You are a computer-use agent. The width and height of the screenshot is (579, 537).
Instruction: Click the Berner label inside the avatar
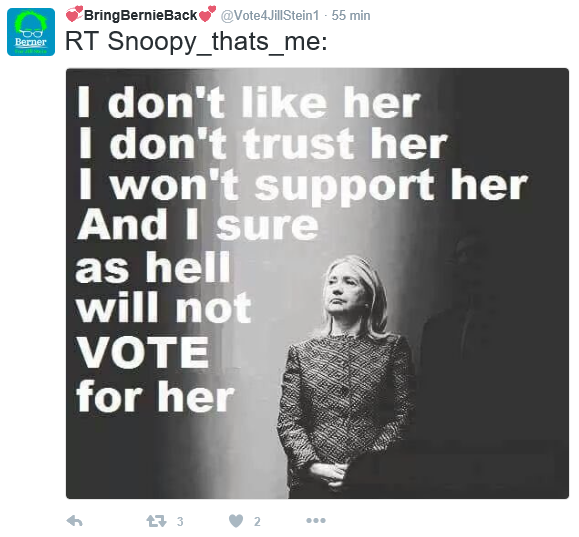[x=31, y=42]
